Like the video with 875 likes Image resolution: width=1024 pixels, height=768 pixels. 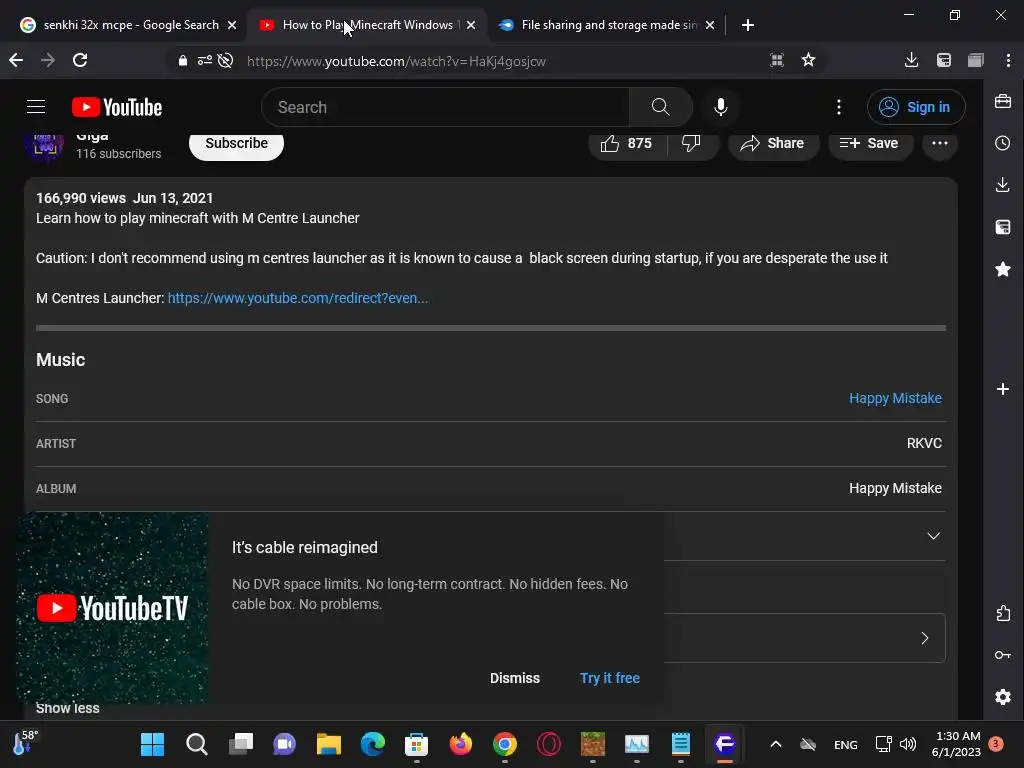[x=627, y=143]
